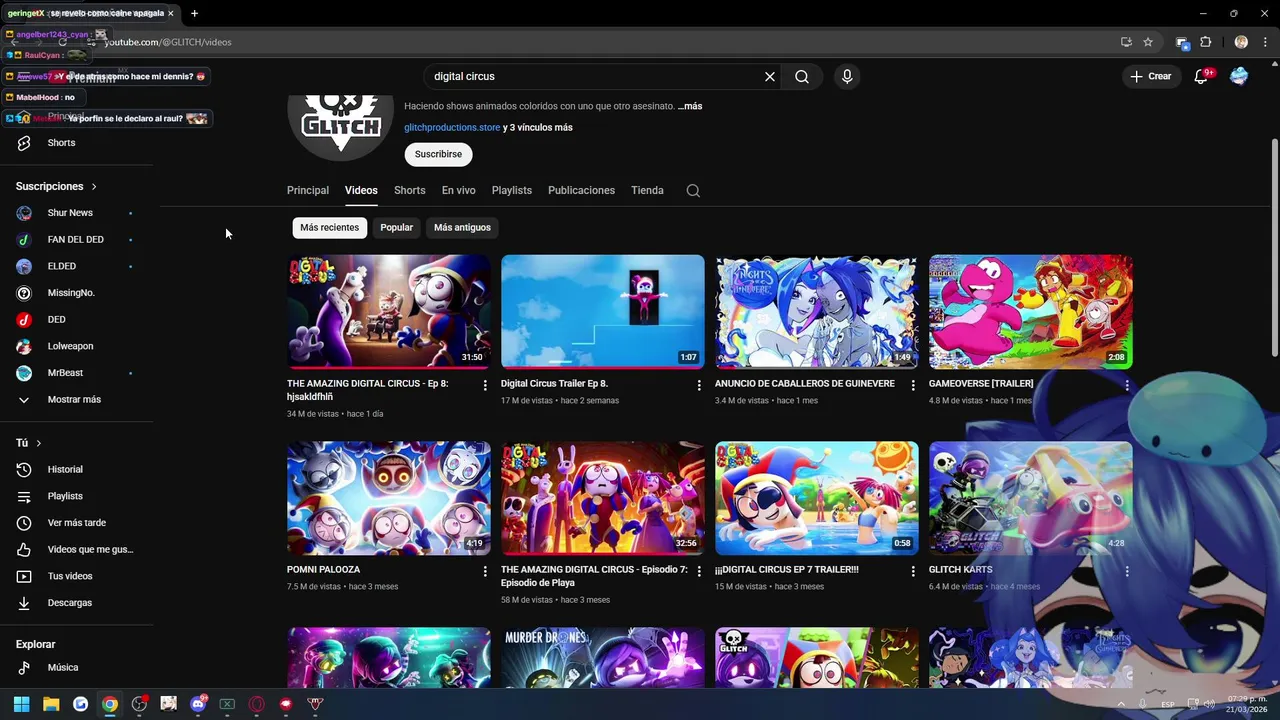Open Opera from the taskbar

[x=256, y=704]
